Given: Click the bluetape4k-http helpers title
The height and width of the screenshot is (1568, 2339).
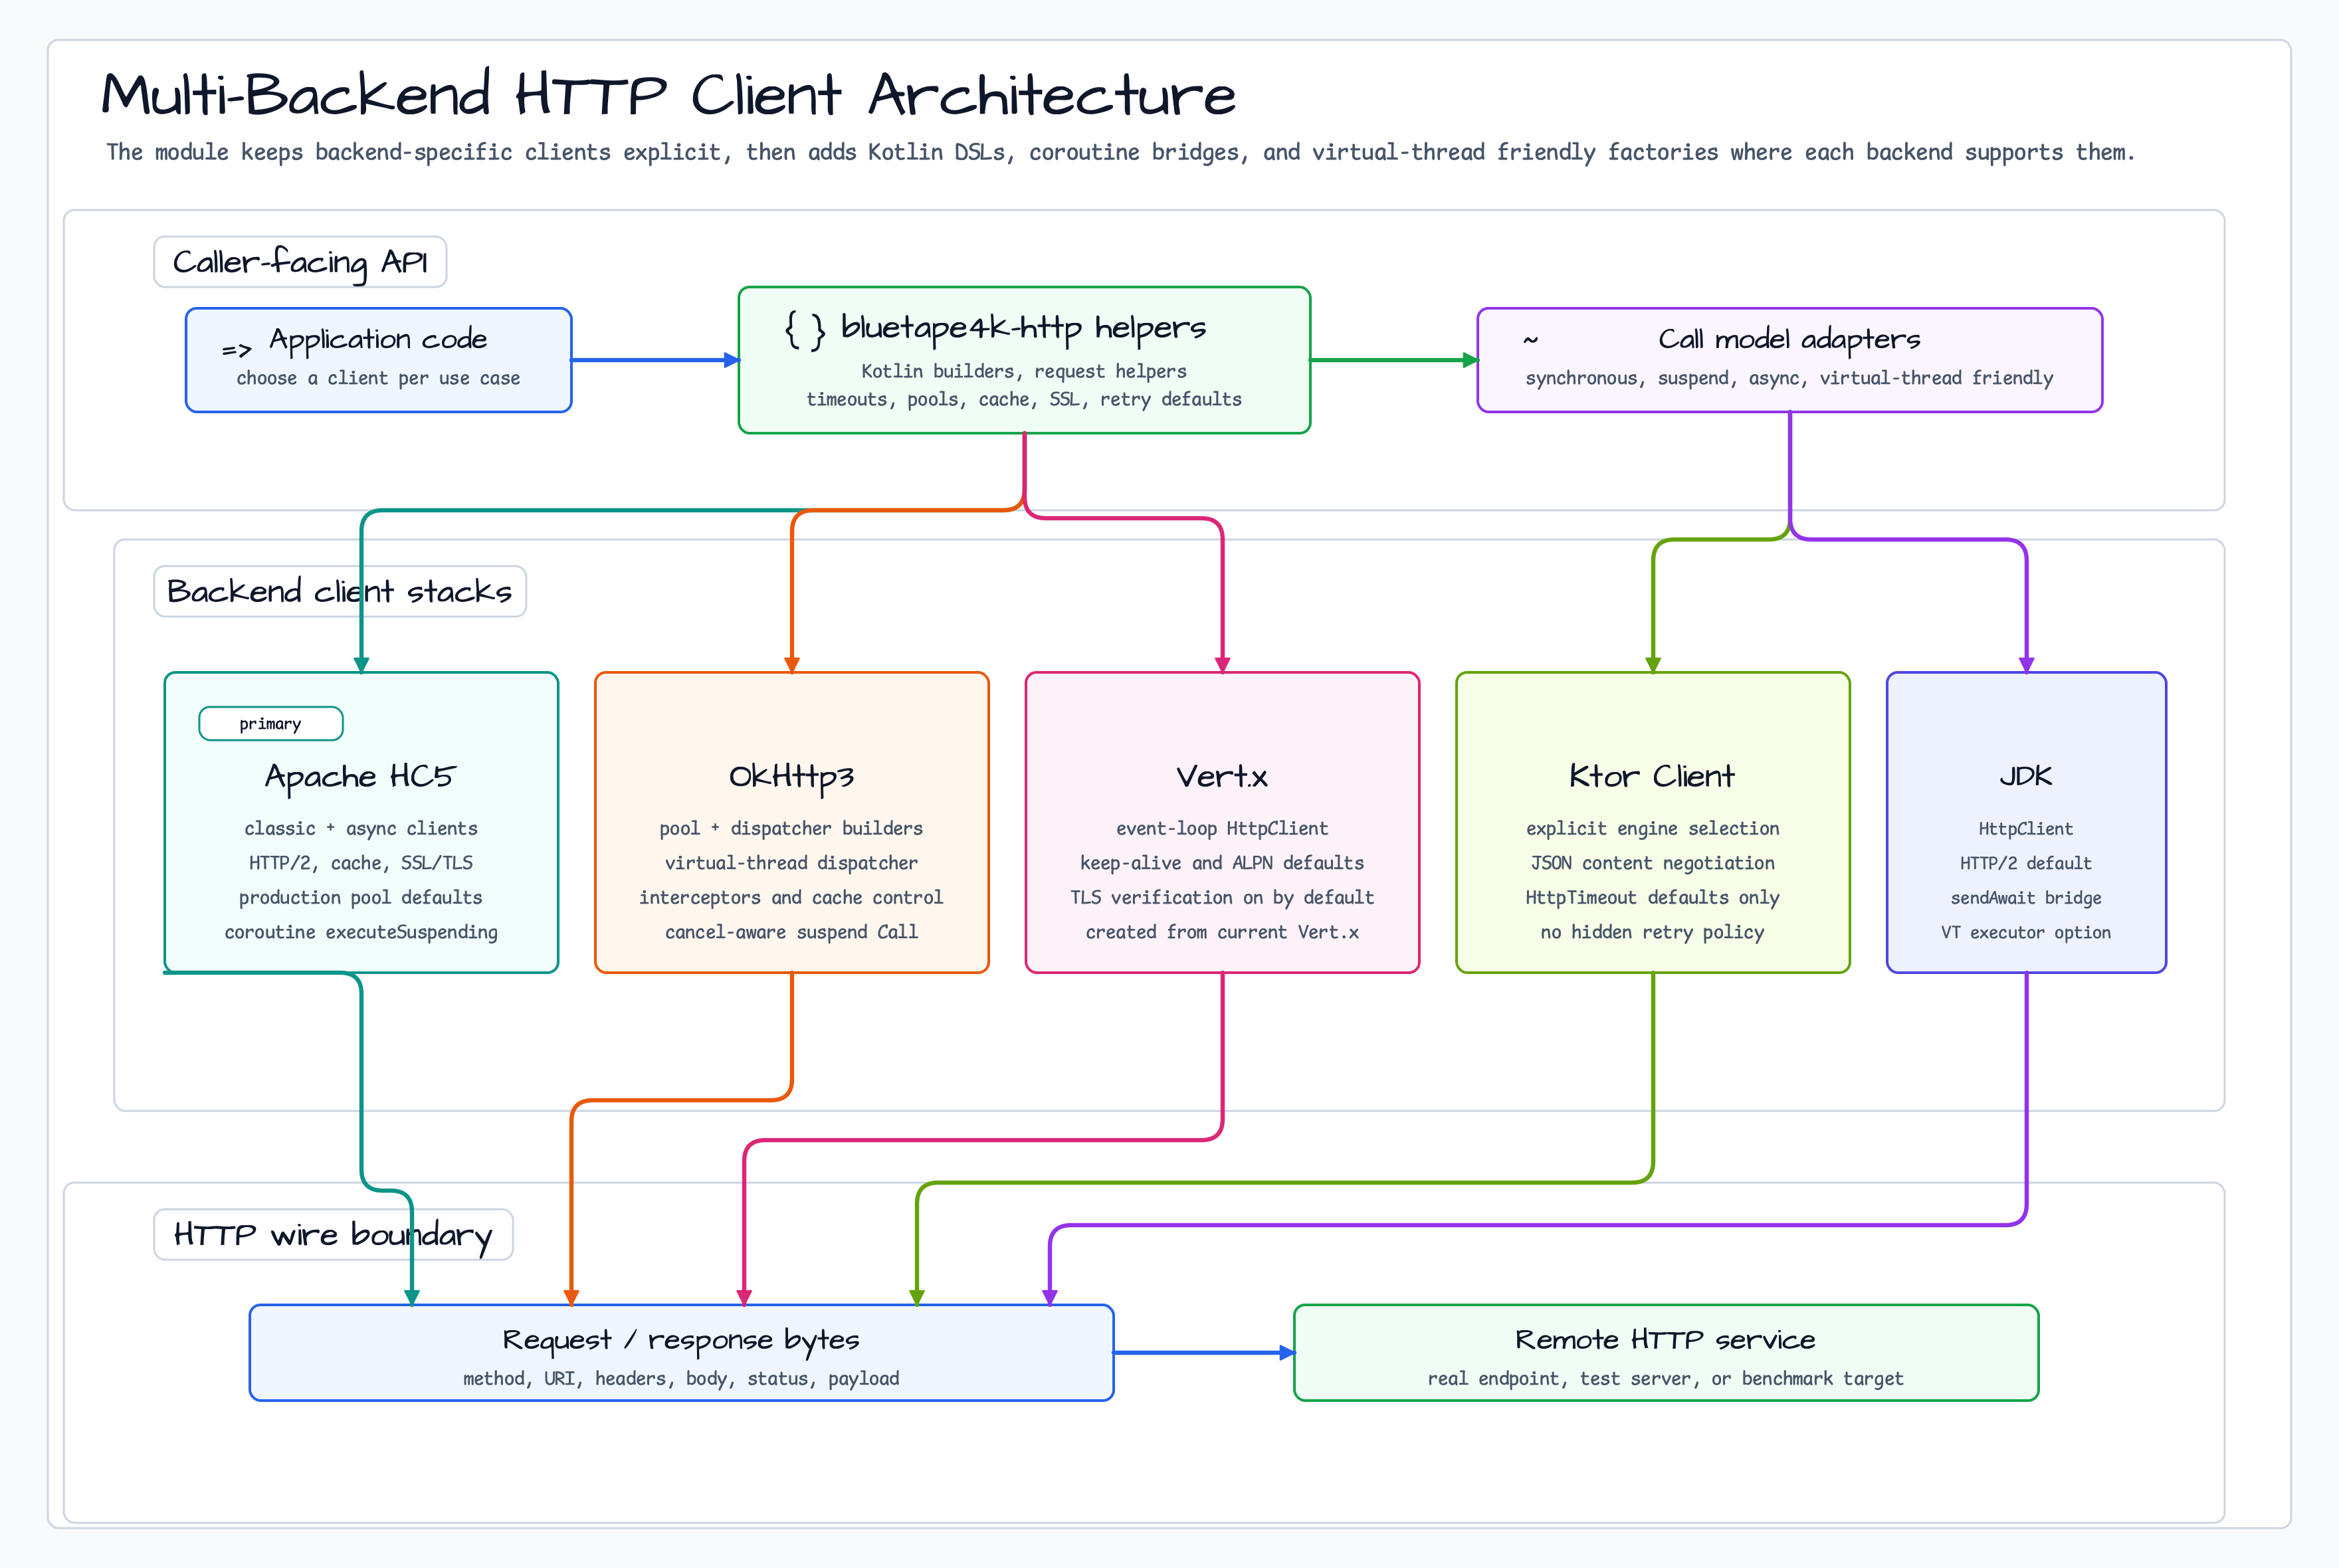Looking at the screenshot, I should pos(1023,328).
